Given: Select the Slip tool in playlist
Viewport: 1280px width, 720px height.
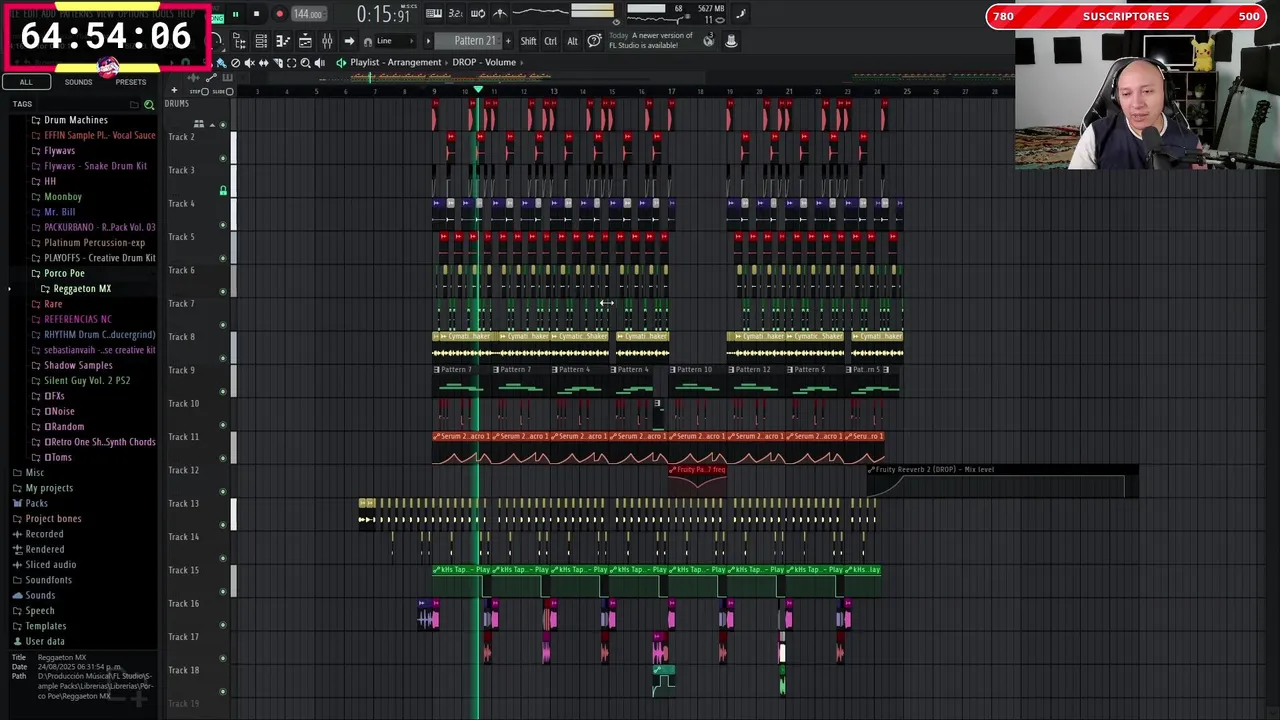Looking at the screenshot, I should pyautogui.click(x=263, y=63).
